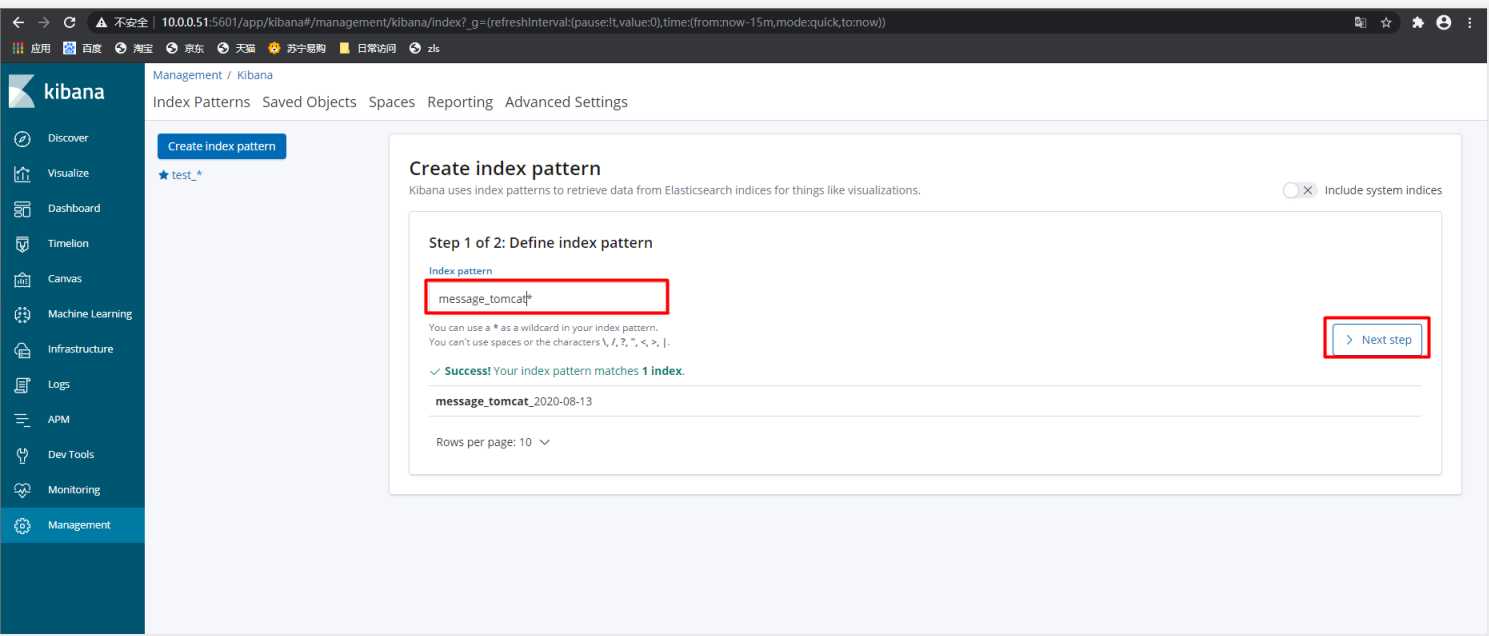Click Step 1 of 2 heading
1489x636 pixels.
tap(540, 243)
